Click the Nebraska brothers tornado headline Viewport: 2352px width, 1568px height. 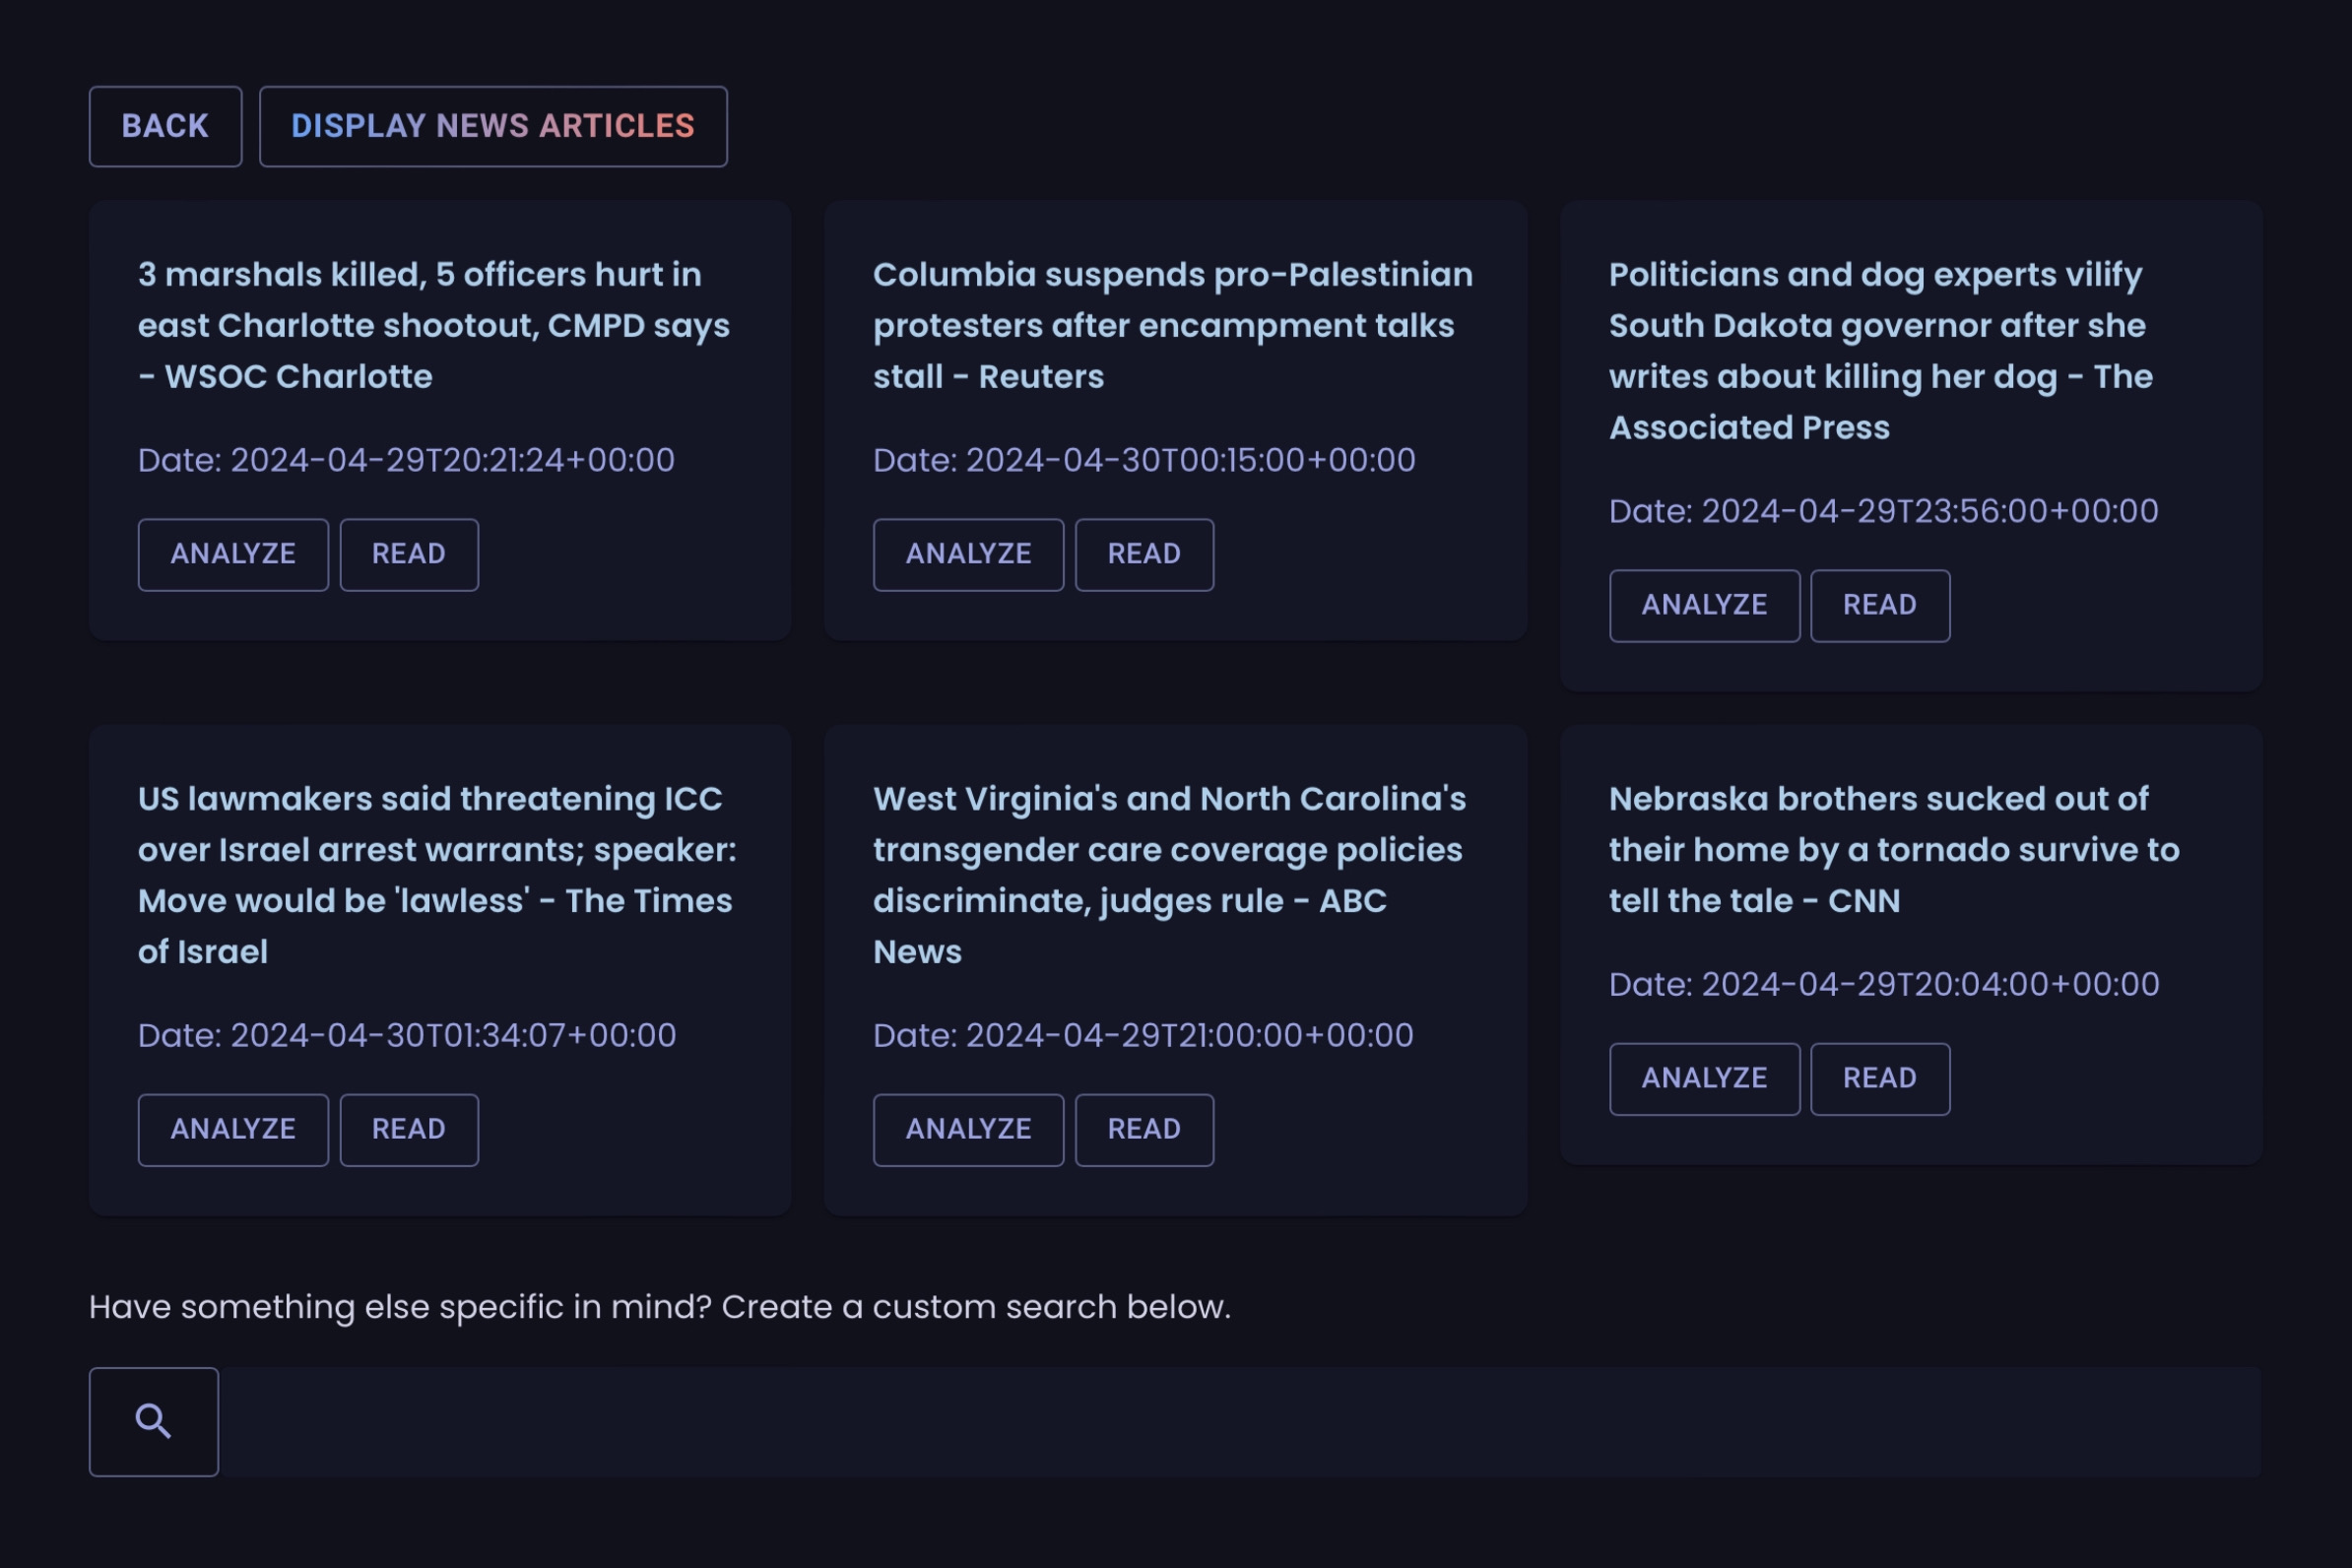point(1892,849)
